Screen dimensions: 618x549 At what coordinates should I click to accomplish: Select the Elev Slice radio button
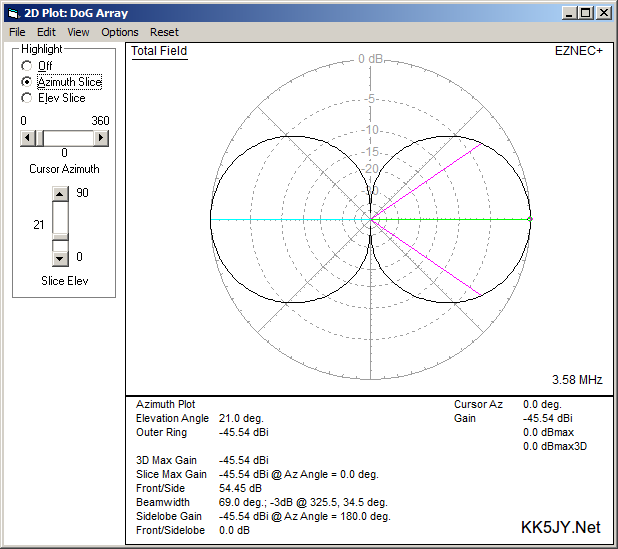pos(27,98)
